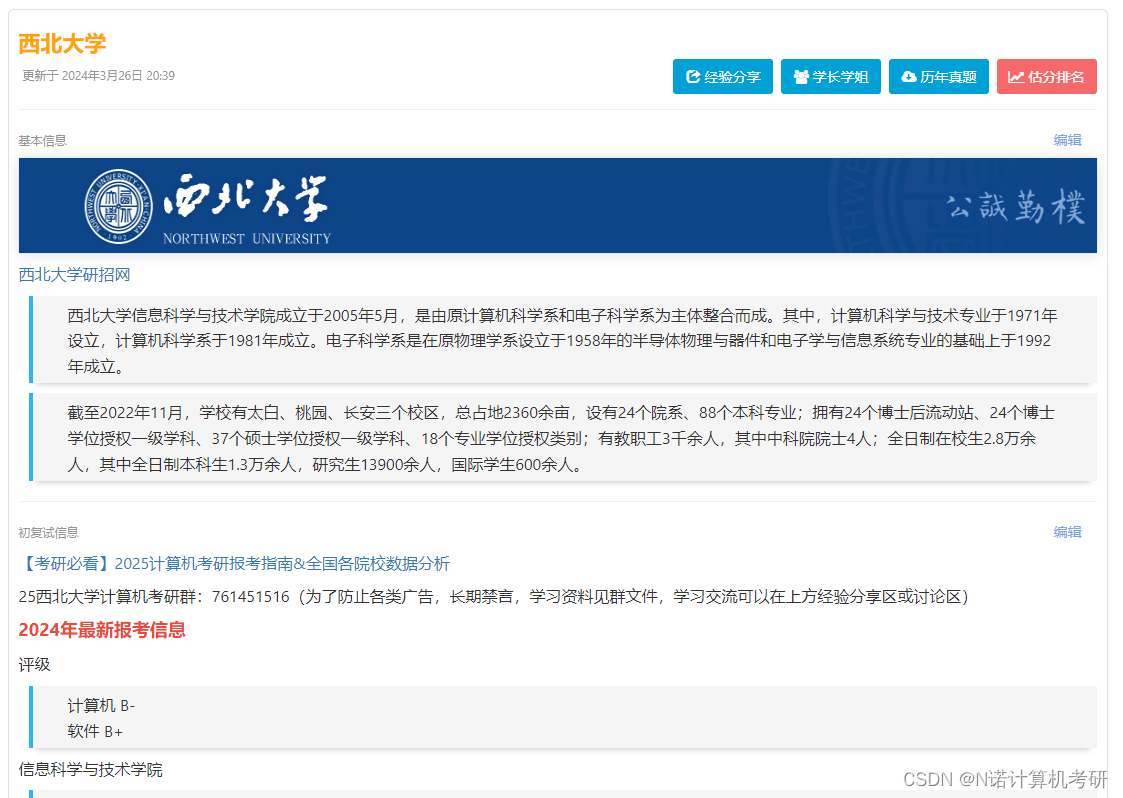Click the 基本信息 section label
1123x798 pixels.
pyautogui.click(x=42, y=141)
